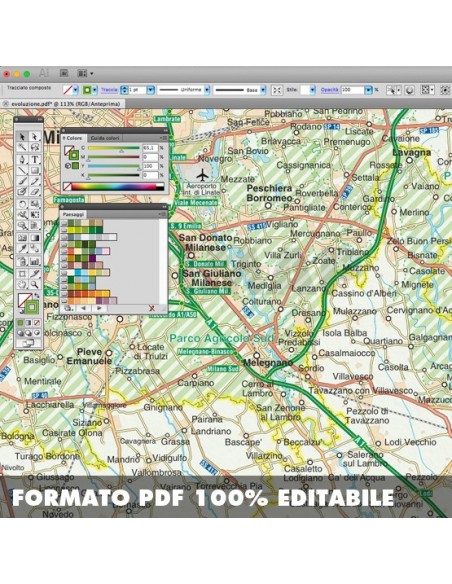The image size is (452, 584).
Task: Open the Stile graphic style dropdown
Action: [x=312, y=90]
